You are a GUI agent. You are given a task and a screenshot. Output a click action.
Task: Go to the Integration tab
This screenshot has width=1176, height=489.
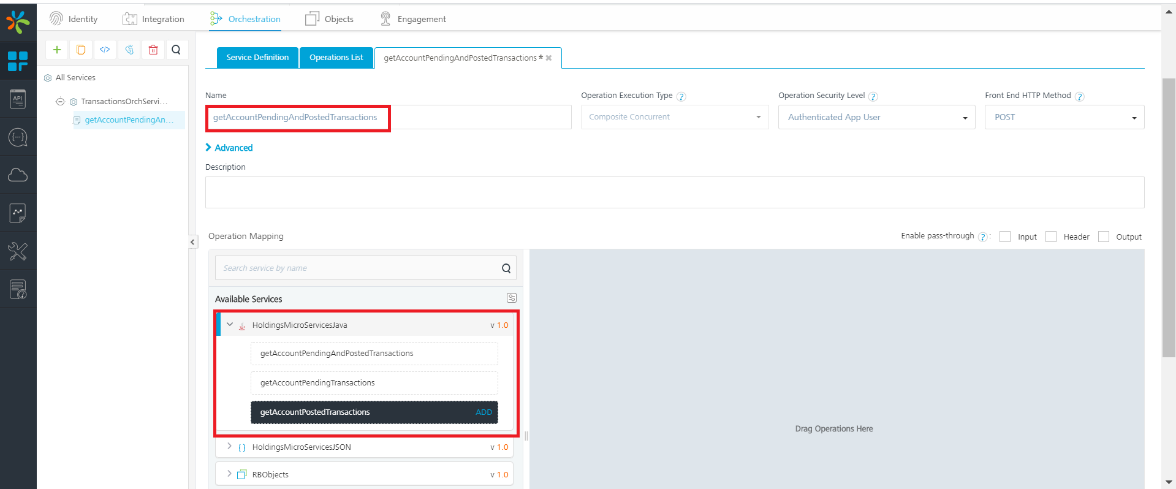click(x=153, y=19)
